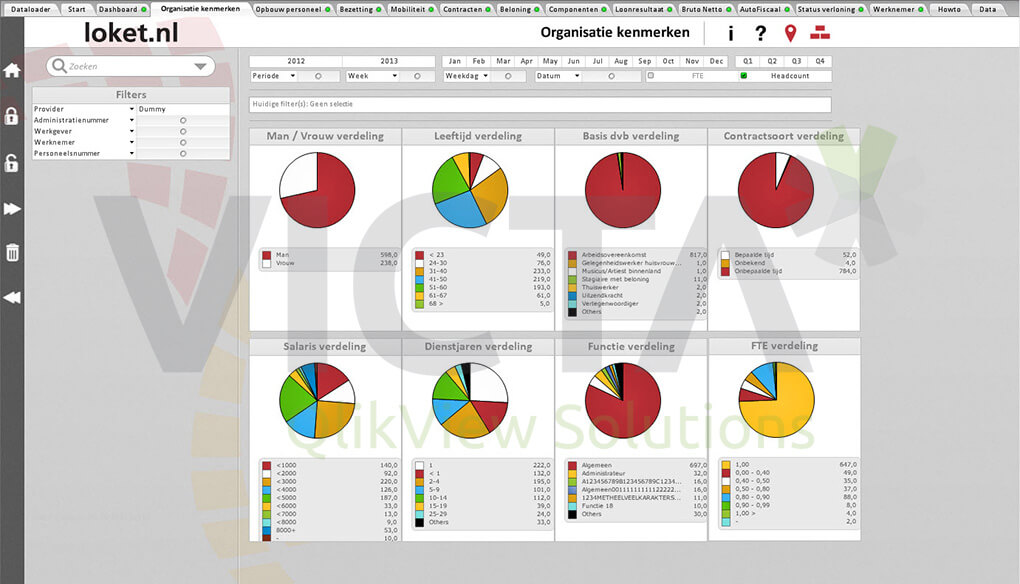This screenshot has height=584, width=1020.
Task: Expand the Periode dropdown
Action: point(274,76)
